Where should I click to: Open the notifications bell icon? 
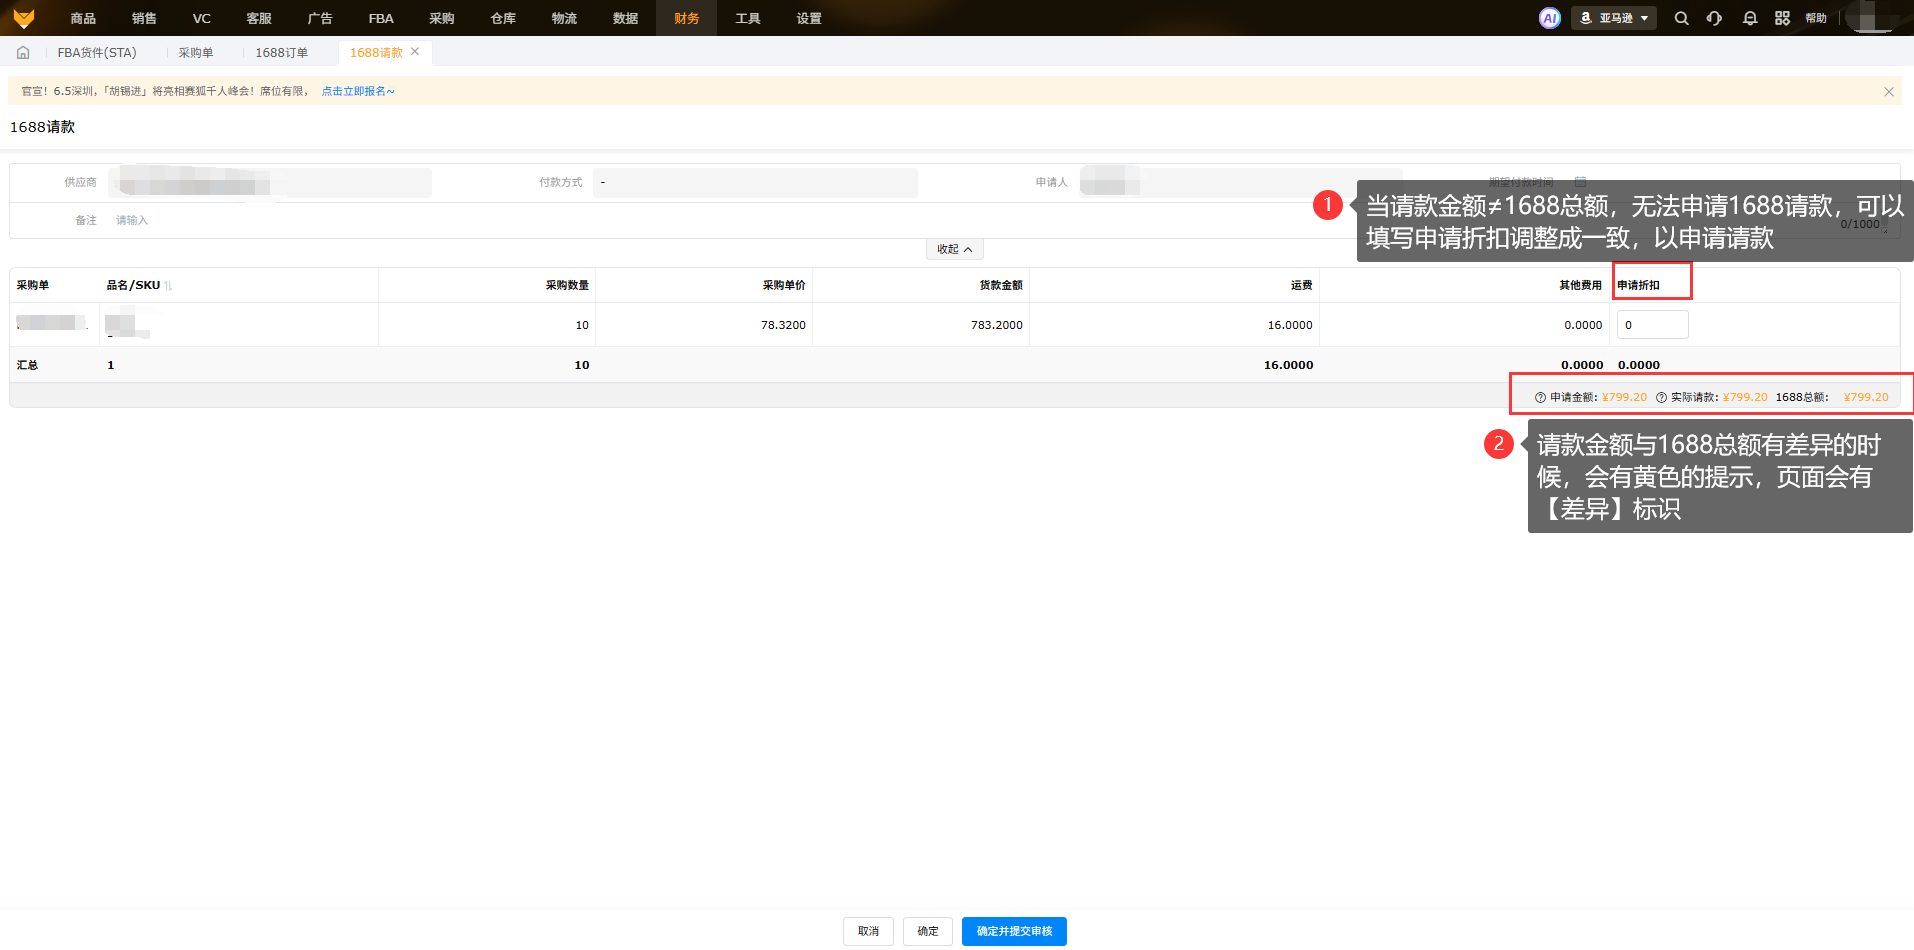[1749, 18]
